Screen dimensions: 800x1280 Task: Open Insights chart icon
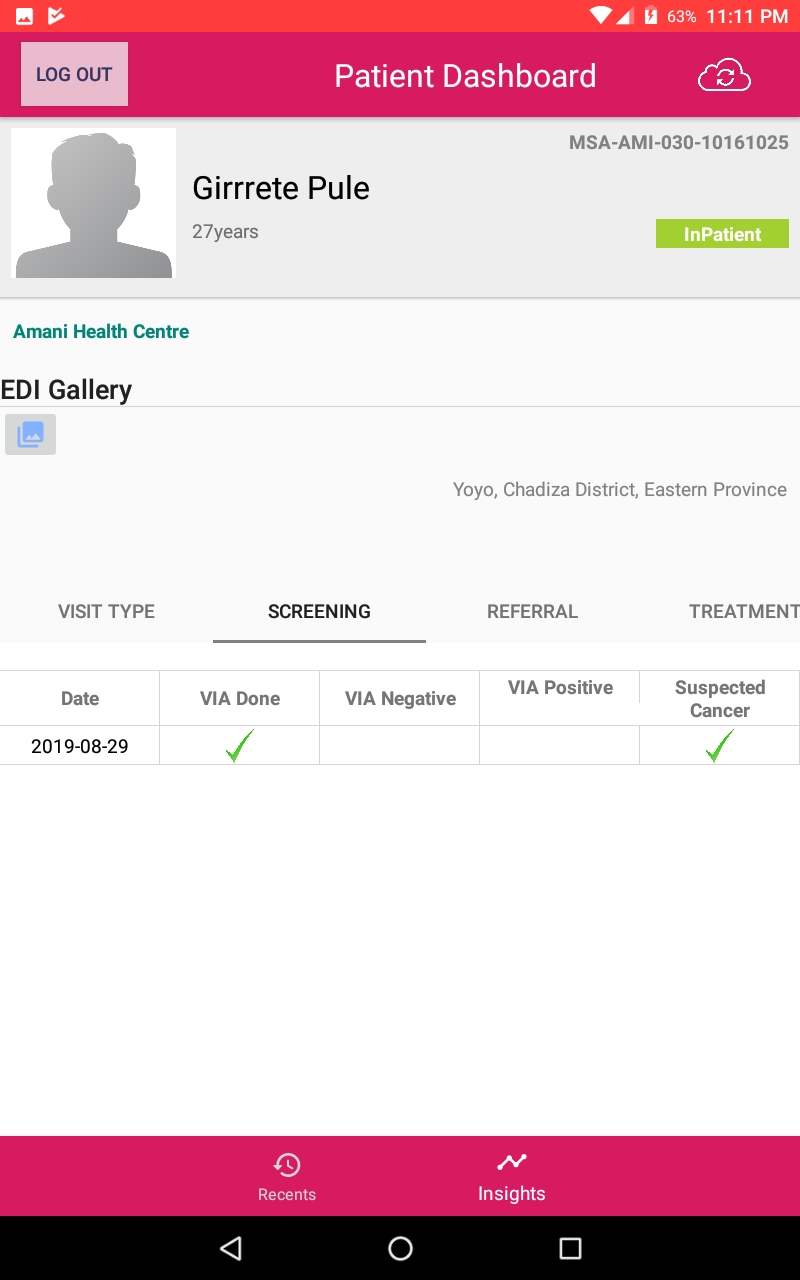pyautogui.click(x=512, y=1162)
